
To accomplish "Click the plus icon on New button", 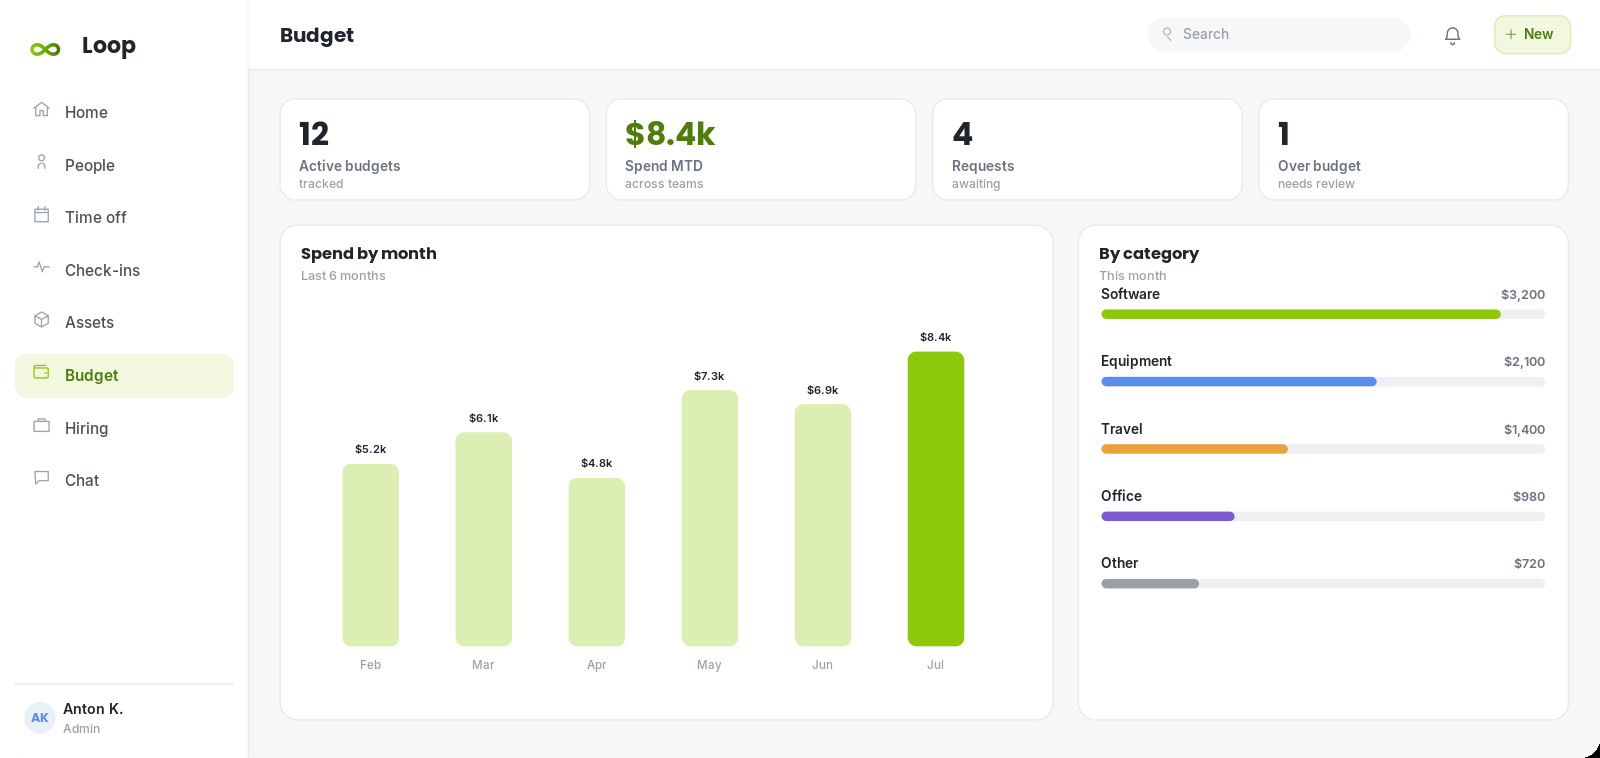I will coord(1511,34).
